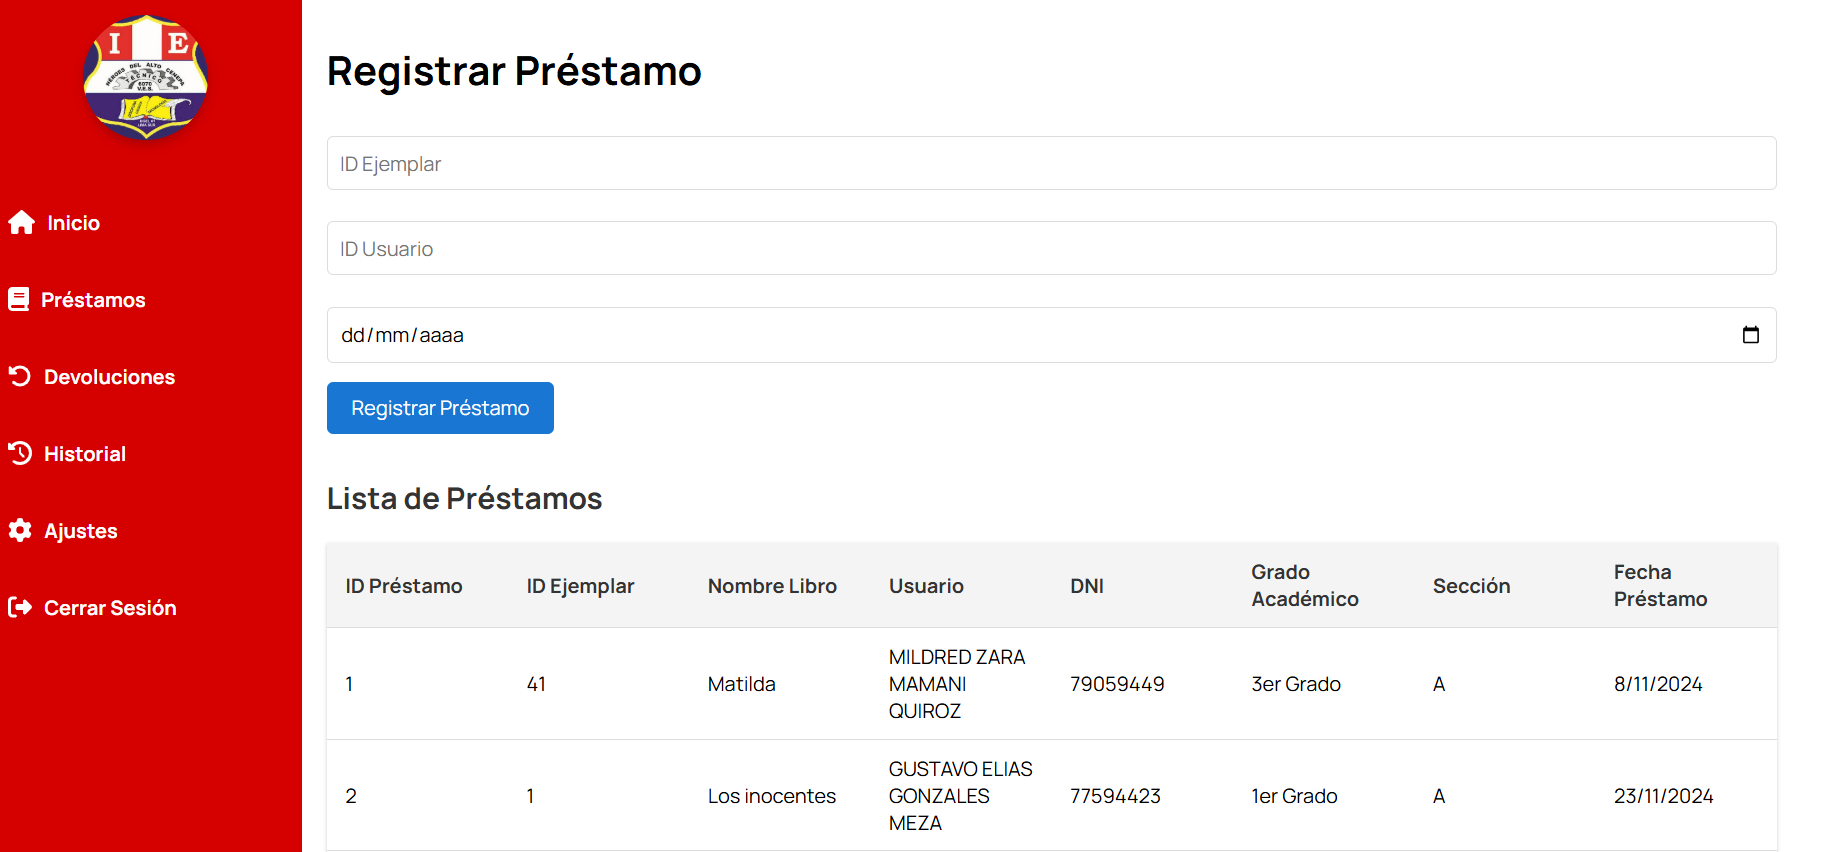This screenshot has height=852, width=1847.
Task: Click the book icon beside Préstamos
Action: point(19,299)
